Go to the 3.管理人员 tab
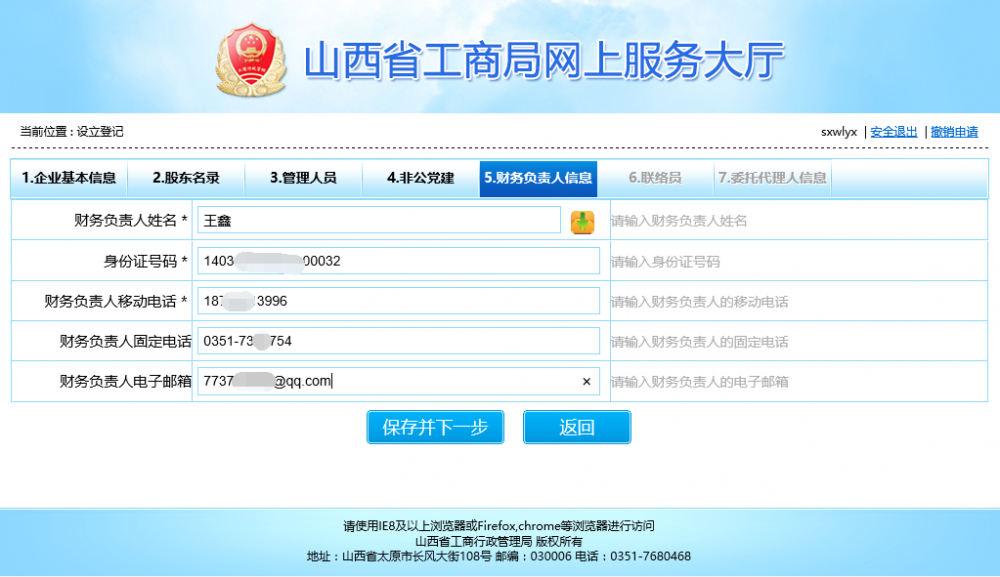Viewport: 1000px width, 577px height. click(303, 179)
